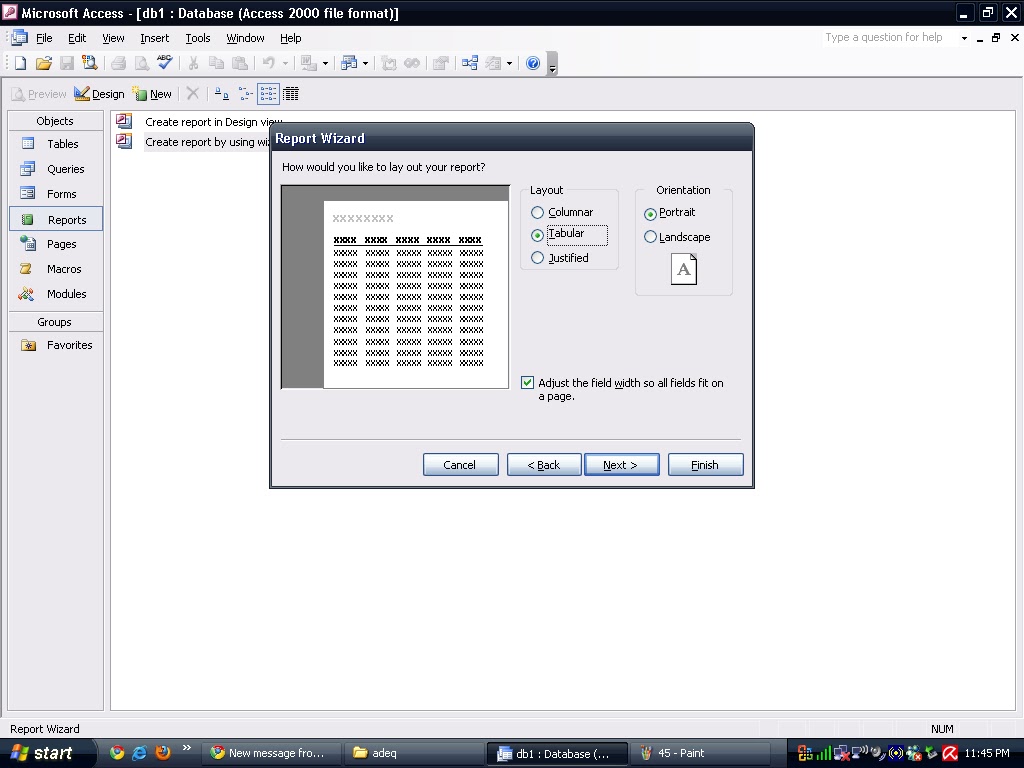Click the Groups bar header
Screen dimensions: 1024x768
(x=56, y=322)
